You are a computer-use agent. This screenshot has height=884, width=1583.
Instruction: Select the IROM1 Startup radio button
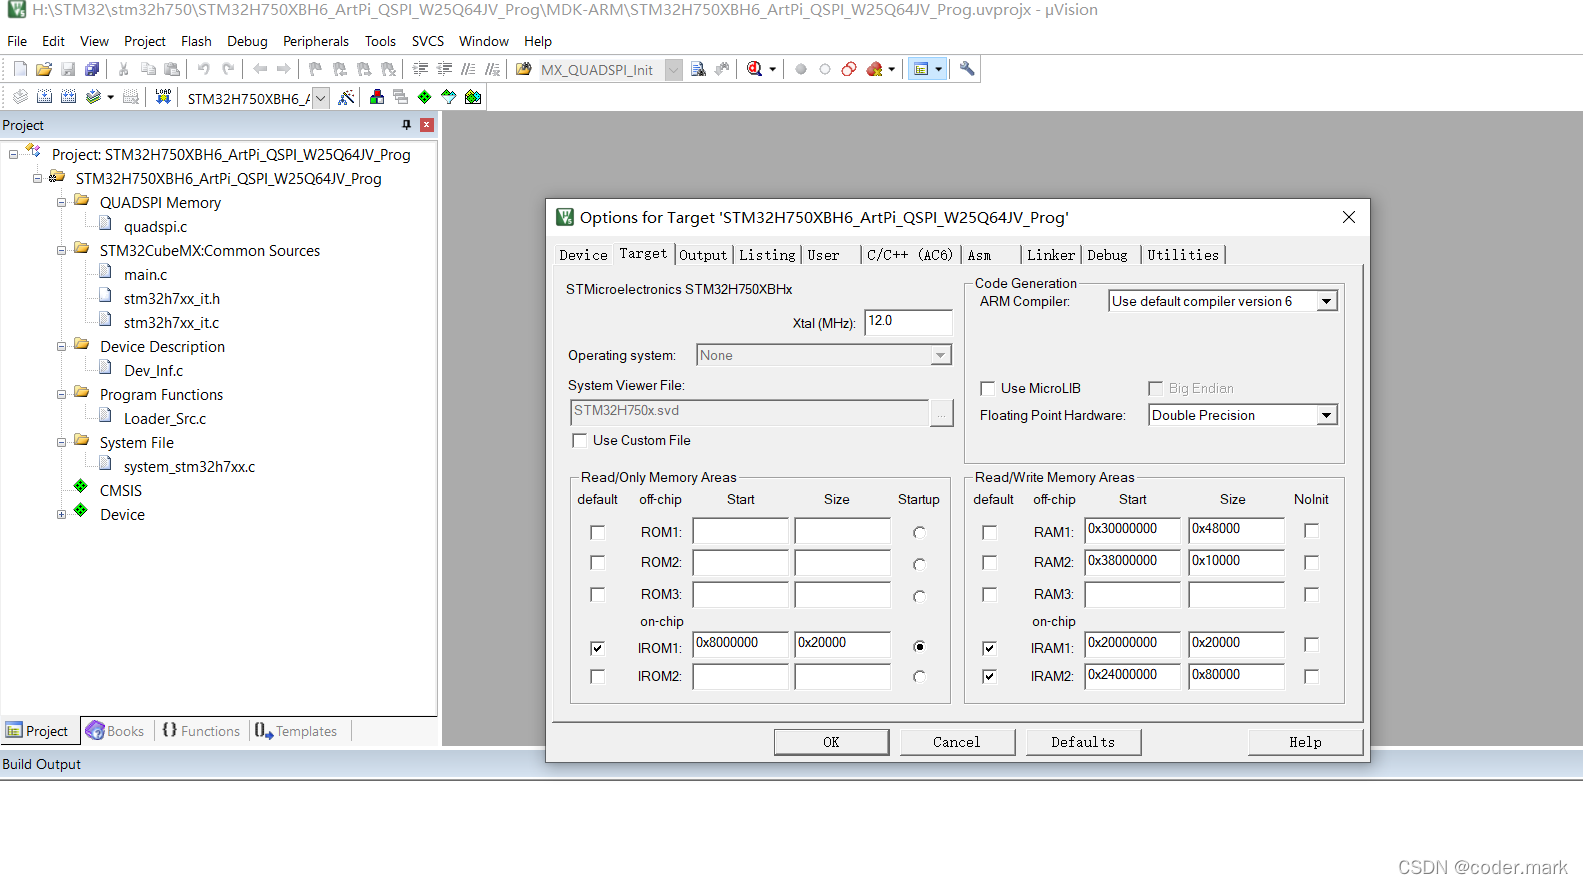919,646
